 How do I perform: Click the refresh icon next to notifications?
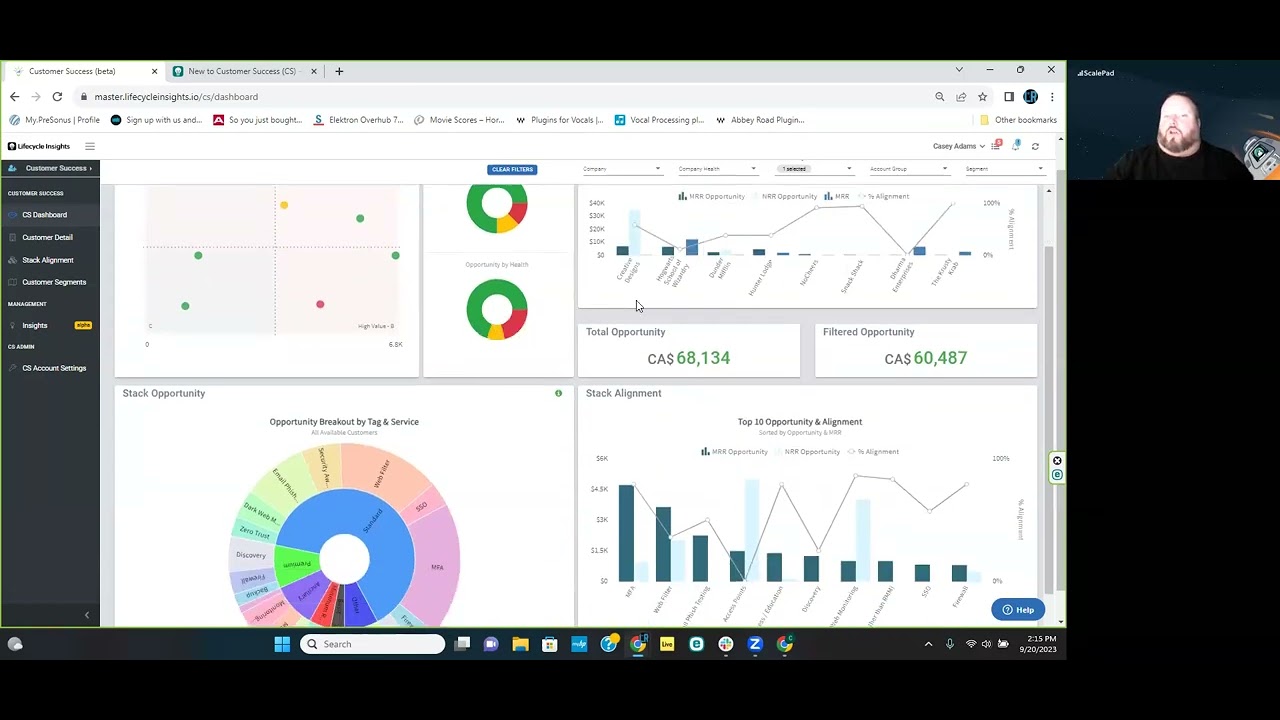pyautogui.click(x=1035, y=146)
